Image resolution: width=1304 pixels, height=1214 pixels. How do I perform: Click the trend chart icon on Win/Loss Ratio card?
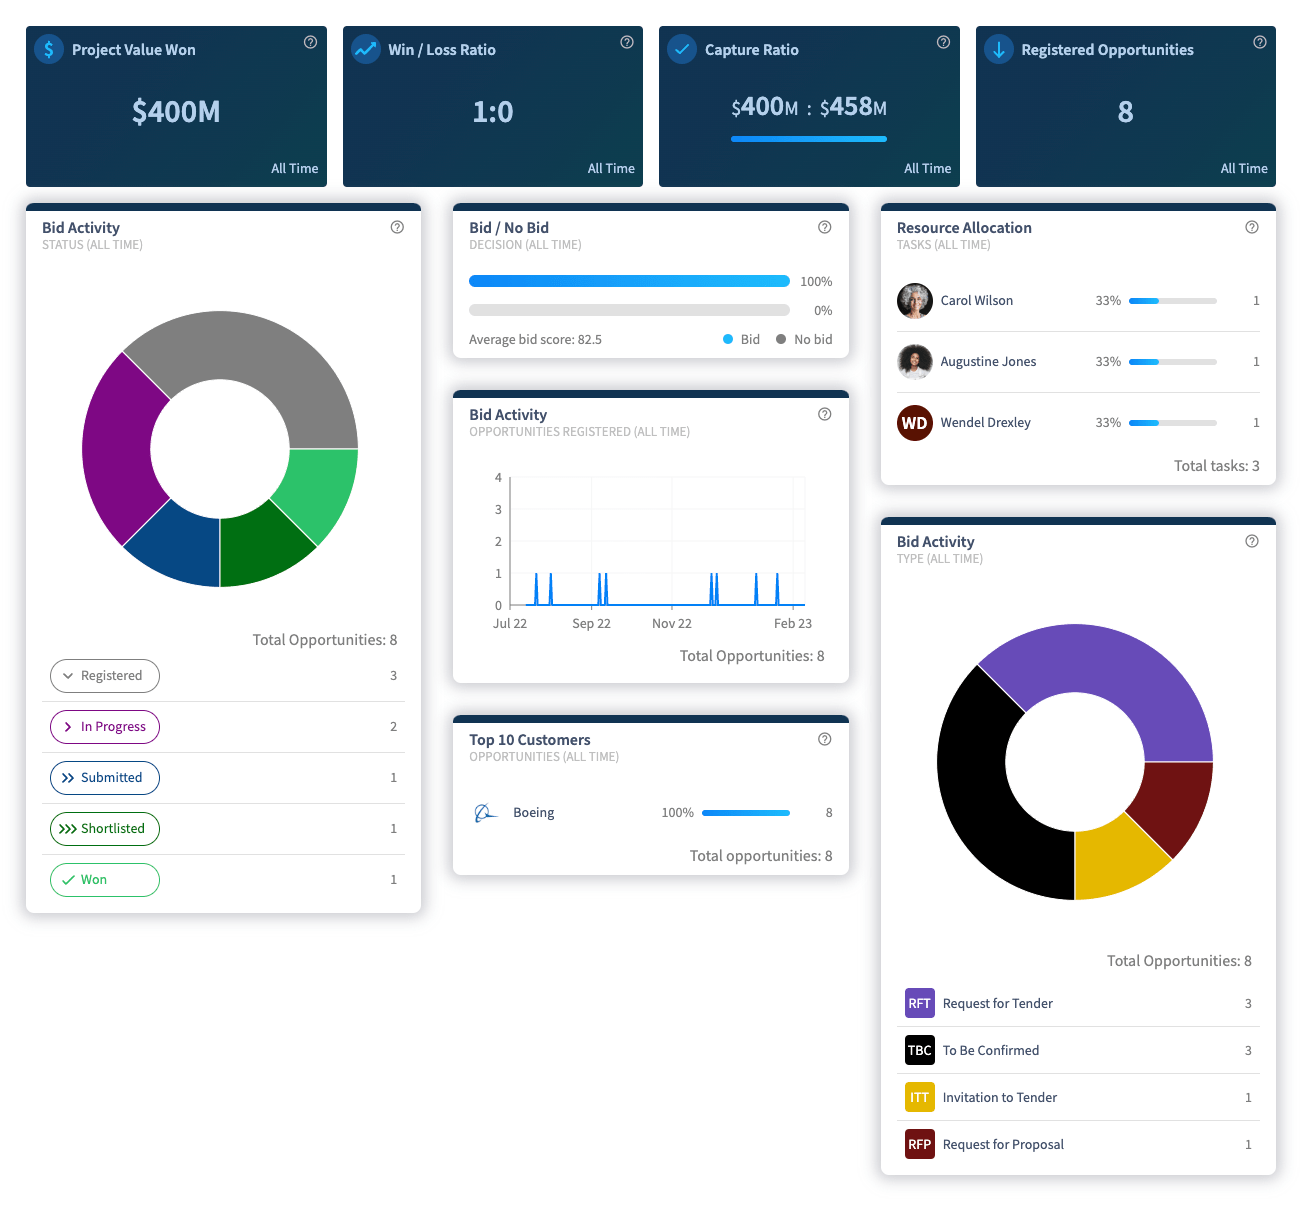tap(365, 48)
